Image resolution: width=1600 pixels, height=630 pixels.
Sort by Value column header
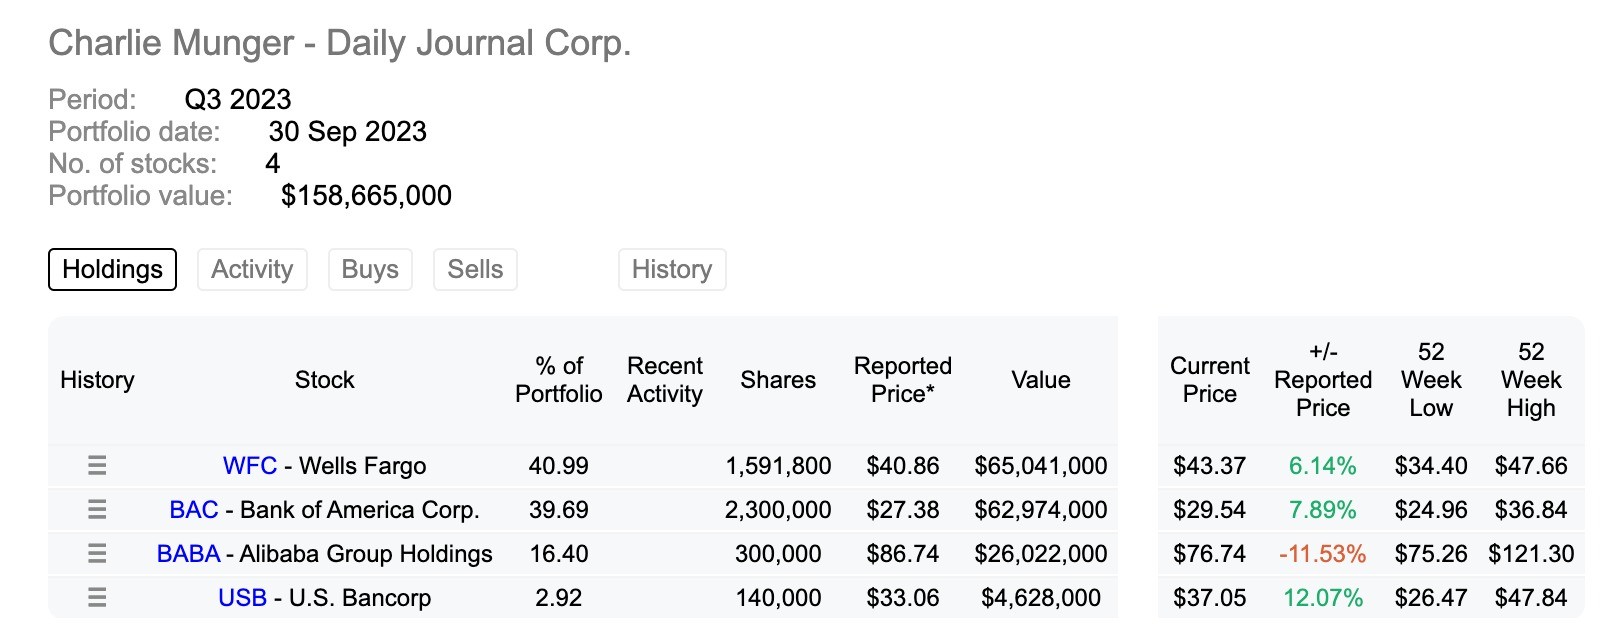(1041, 380)
